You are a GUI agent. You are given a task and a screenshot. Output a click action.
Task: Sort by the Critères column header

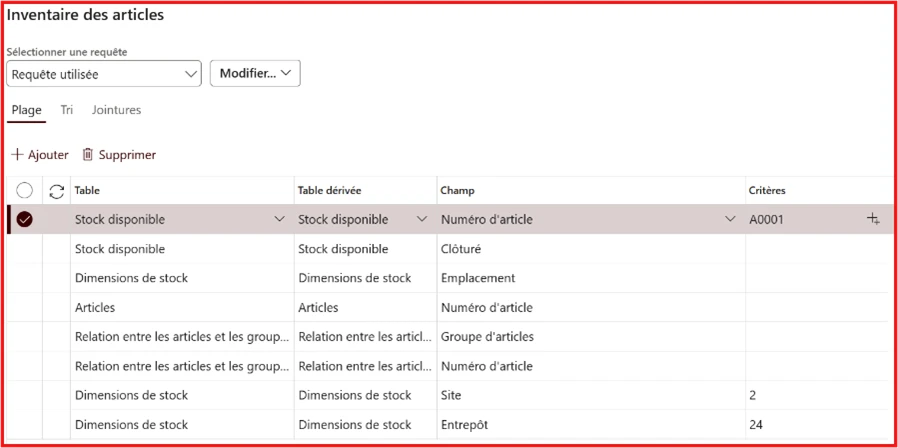pos(767,190)
